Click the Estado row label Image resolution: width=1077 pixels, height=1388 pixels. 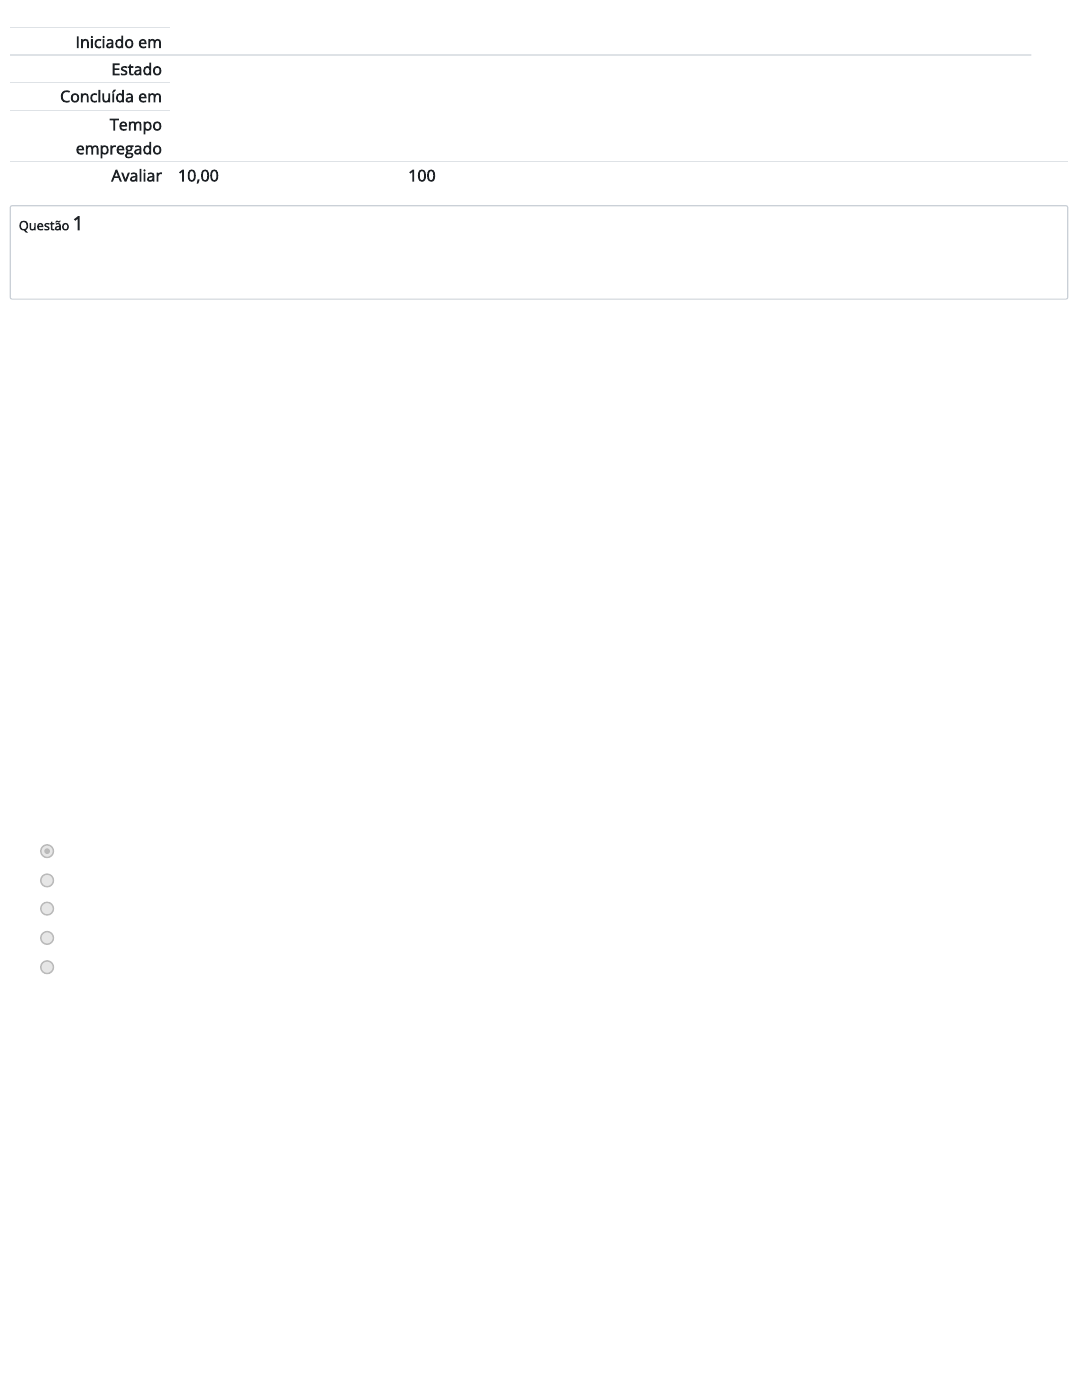pyautogui.click(x=136, y=69)
